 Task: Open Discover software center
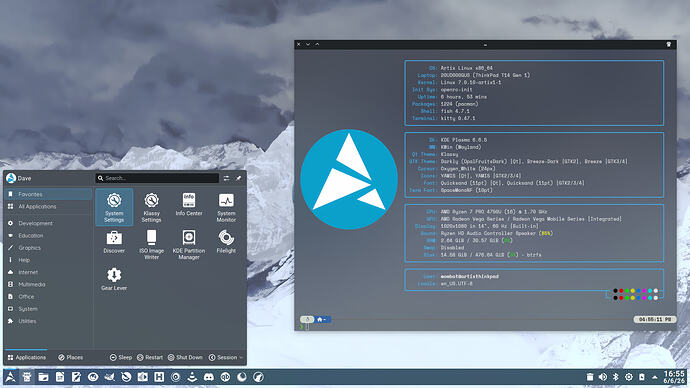point(114,242)
